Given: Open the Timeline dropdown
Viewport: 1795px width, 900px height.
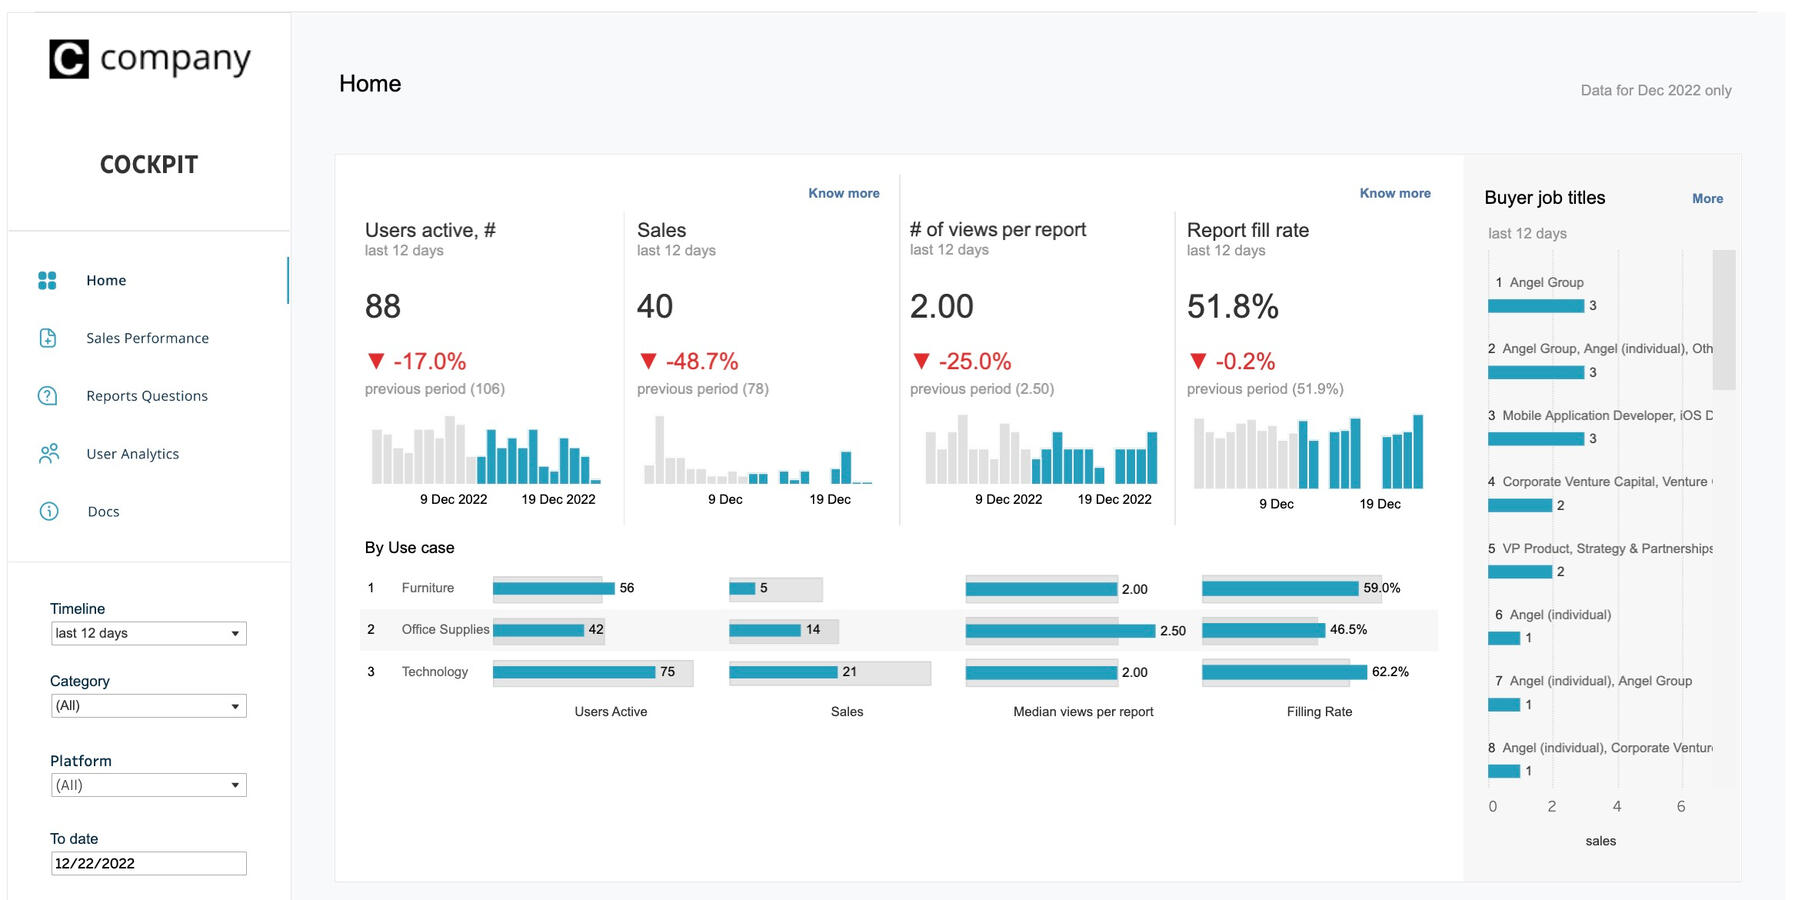Looking at the screenshot, I should click(x=148, y=633).
